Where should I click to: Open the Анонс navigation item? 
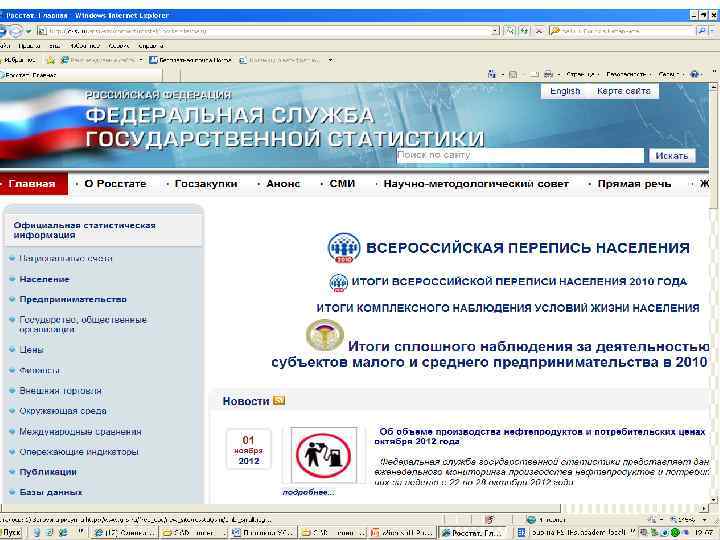tap(283, 184)
